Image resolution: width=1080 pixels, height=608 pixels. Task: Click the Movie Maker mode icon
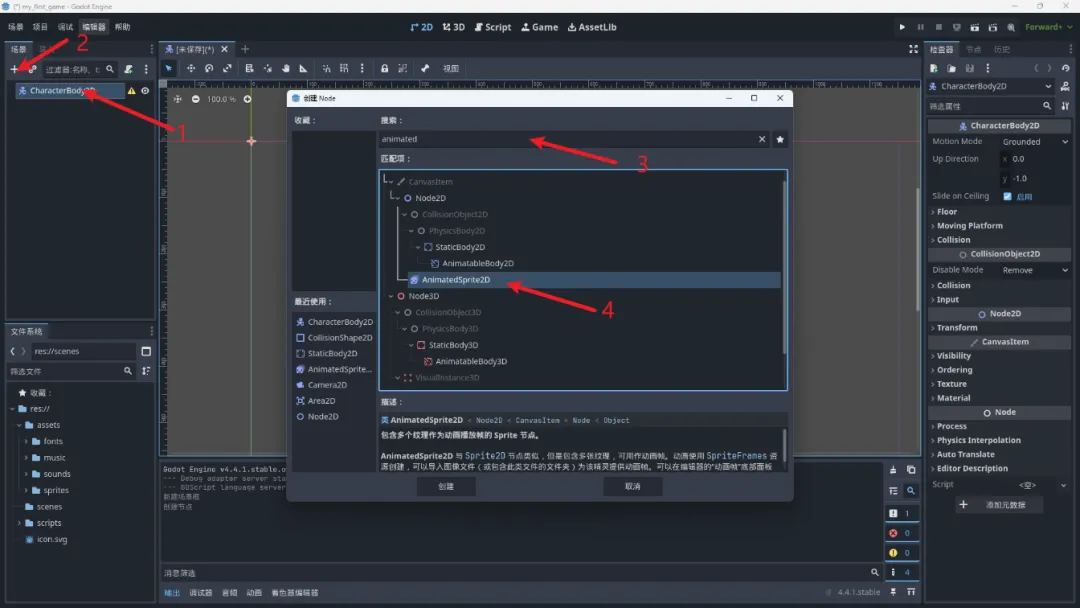pyautogui.click(x=1011, y=27)
